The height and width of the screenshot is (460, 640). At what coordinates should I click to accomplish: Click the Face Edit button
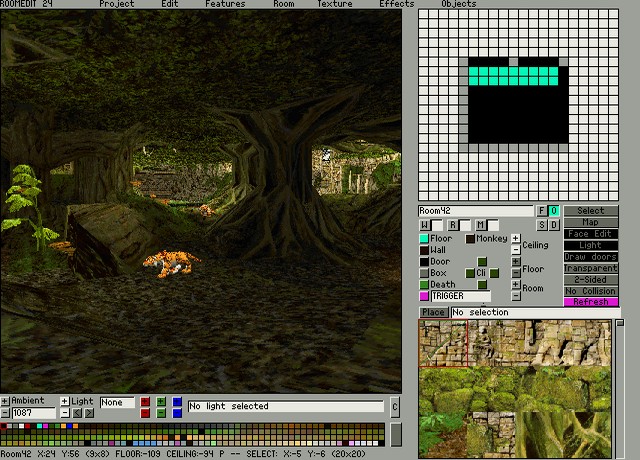[x=591, y=234]
